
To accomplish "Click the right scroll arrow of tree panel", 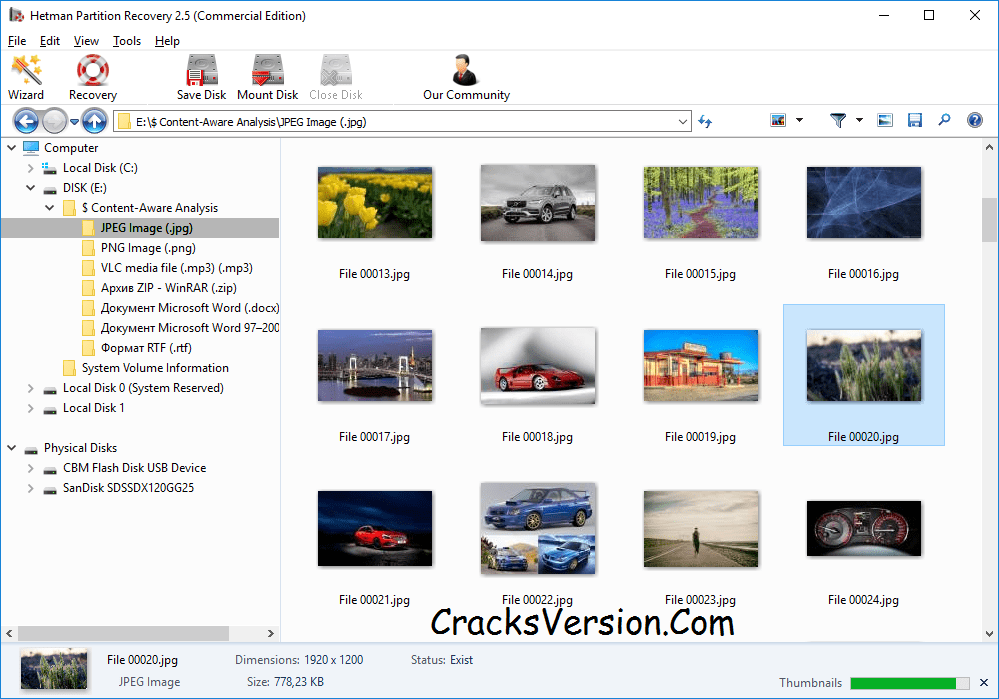I will [271, 633].
